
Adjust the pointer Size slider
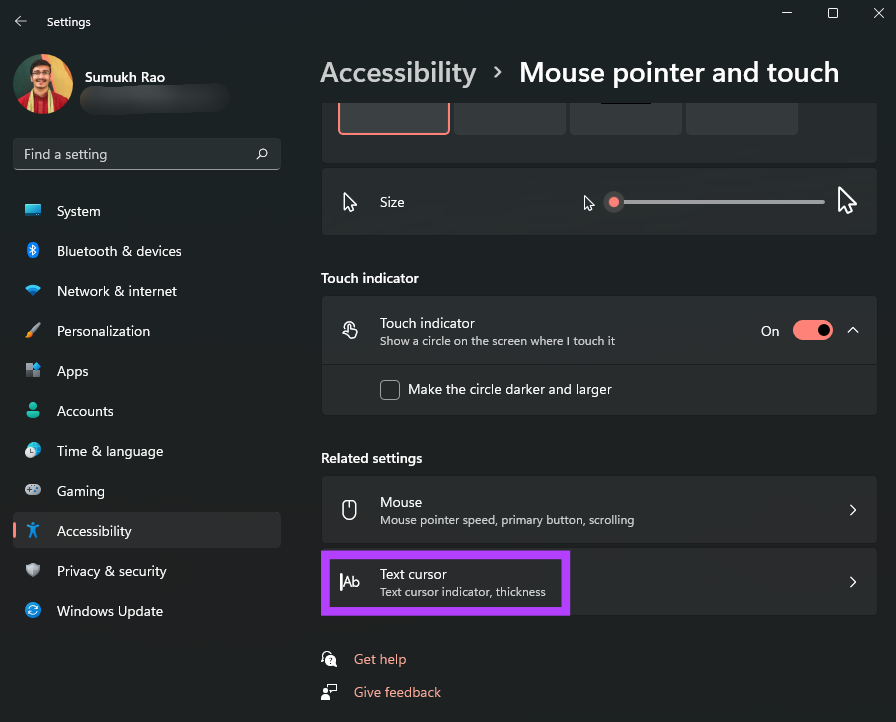pos(614,201)
